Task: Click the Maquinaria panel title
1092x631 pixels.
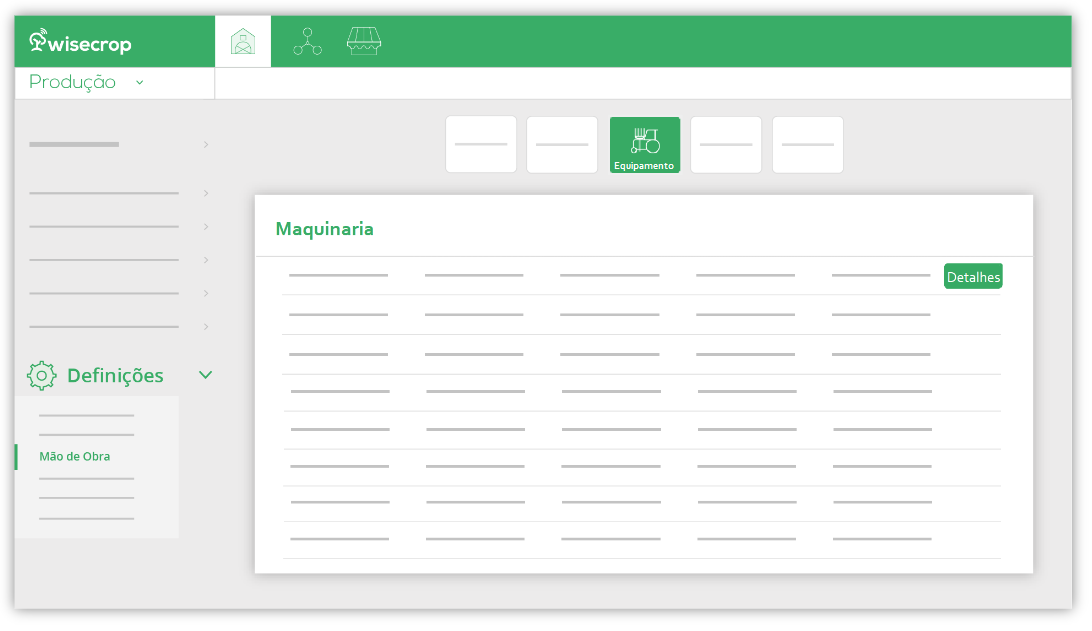Action: click(325, 229)
